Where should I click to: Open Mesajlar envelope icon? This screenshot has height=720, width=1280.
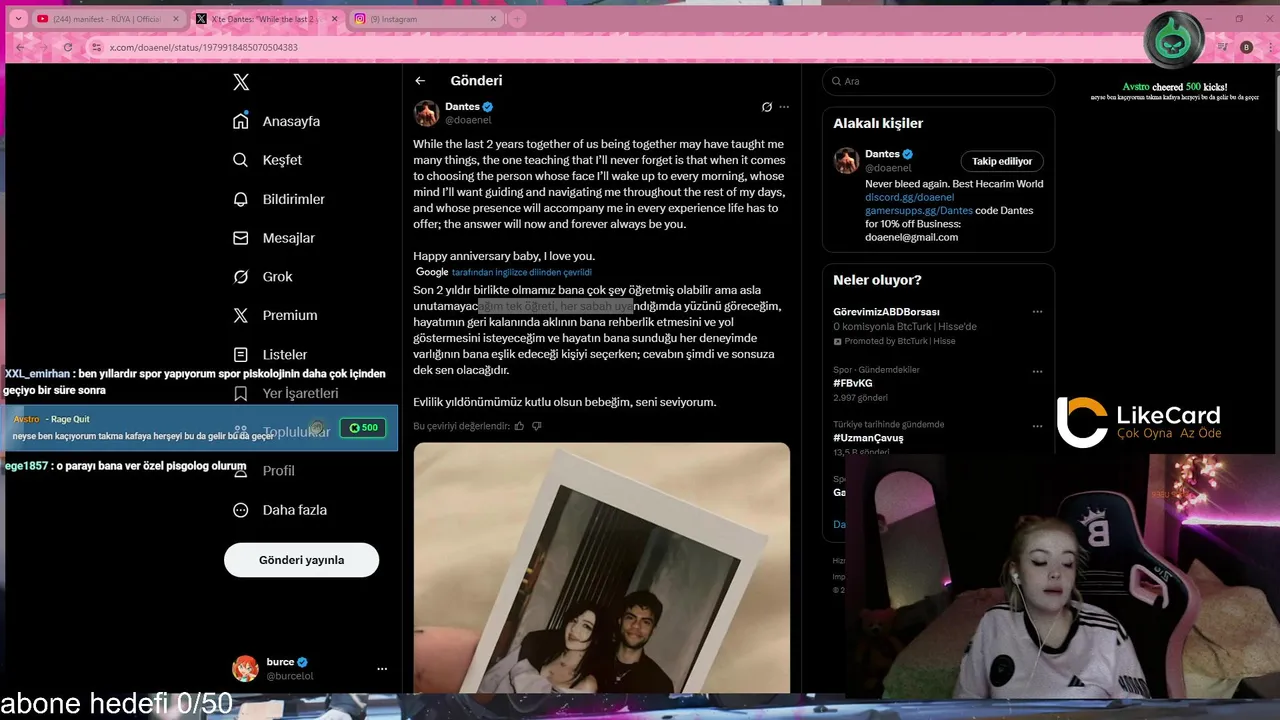(x=240, y=238)
